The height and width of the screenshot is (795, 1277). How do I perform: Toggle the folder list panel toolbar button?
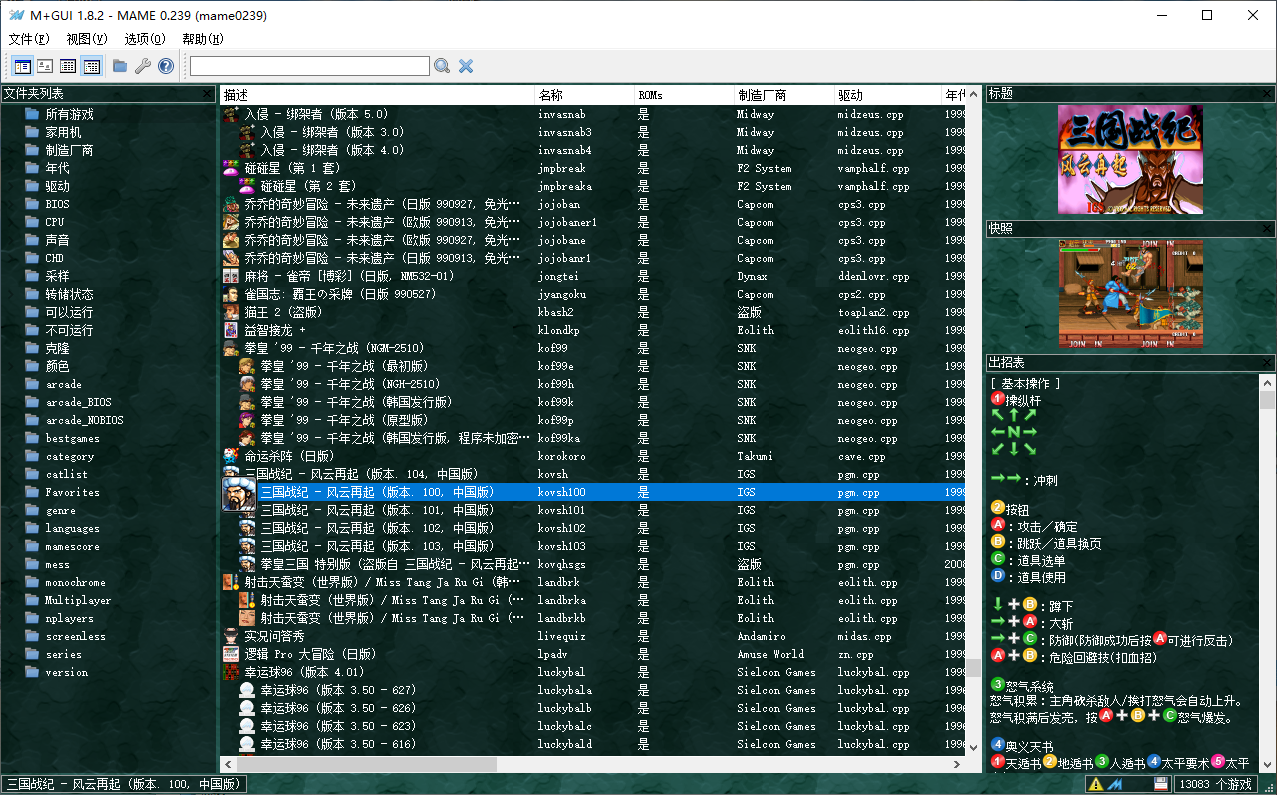tap(22, 66)
